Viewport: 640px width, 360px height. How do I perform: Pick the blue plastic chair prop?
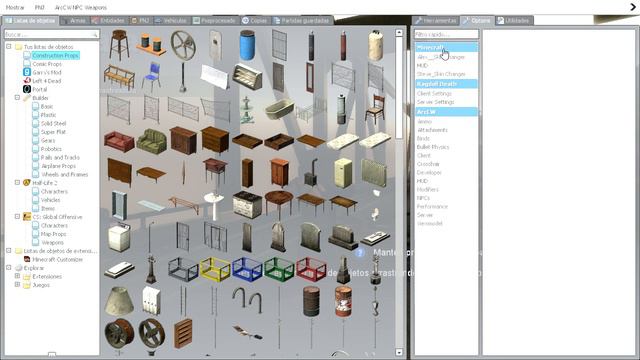151,76
